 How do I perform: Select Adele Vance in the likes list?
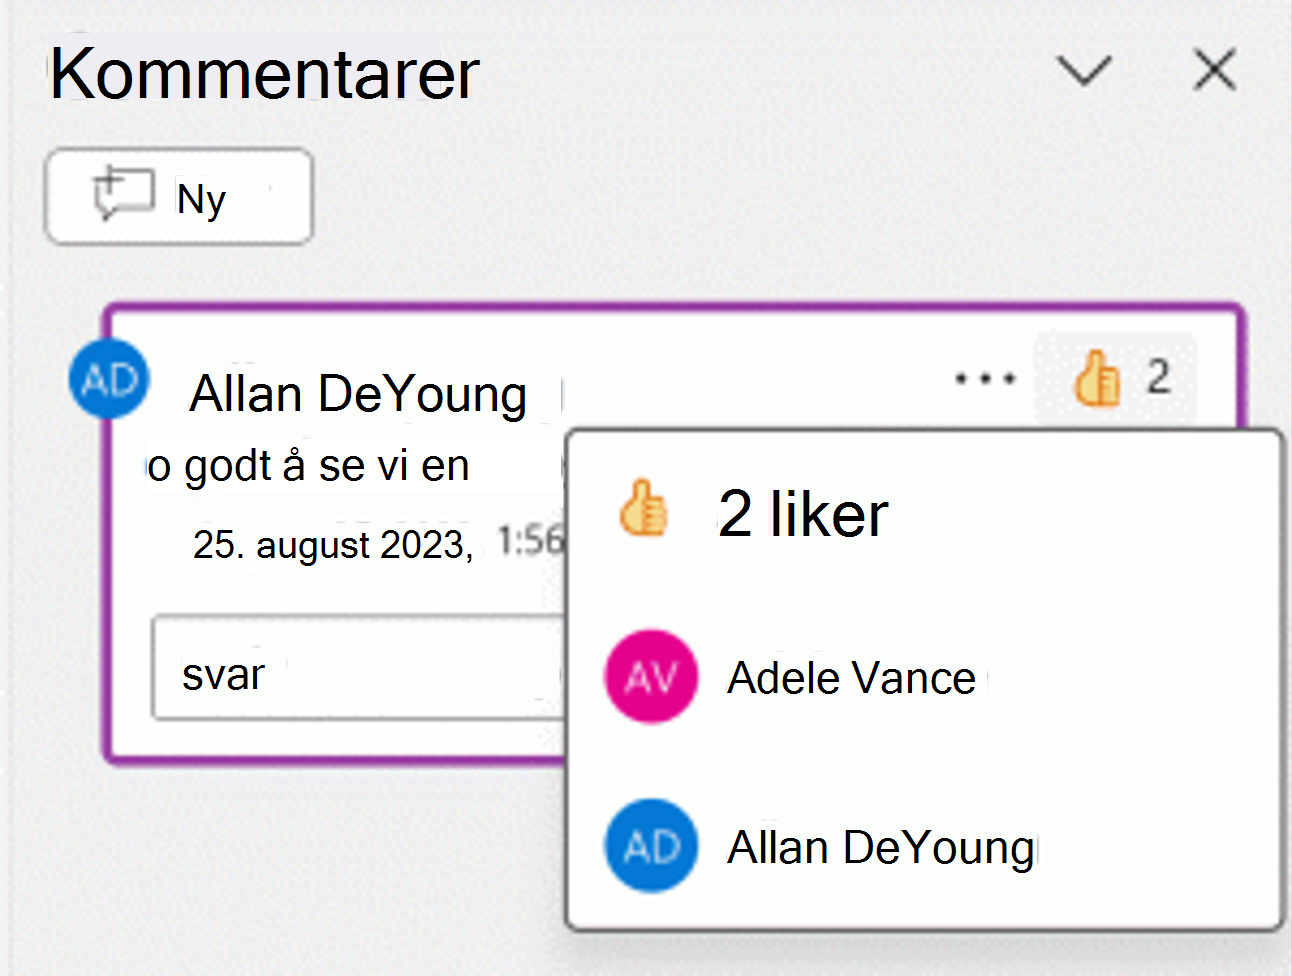pos(851,678)
